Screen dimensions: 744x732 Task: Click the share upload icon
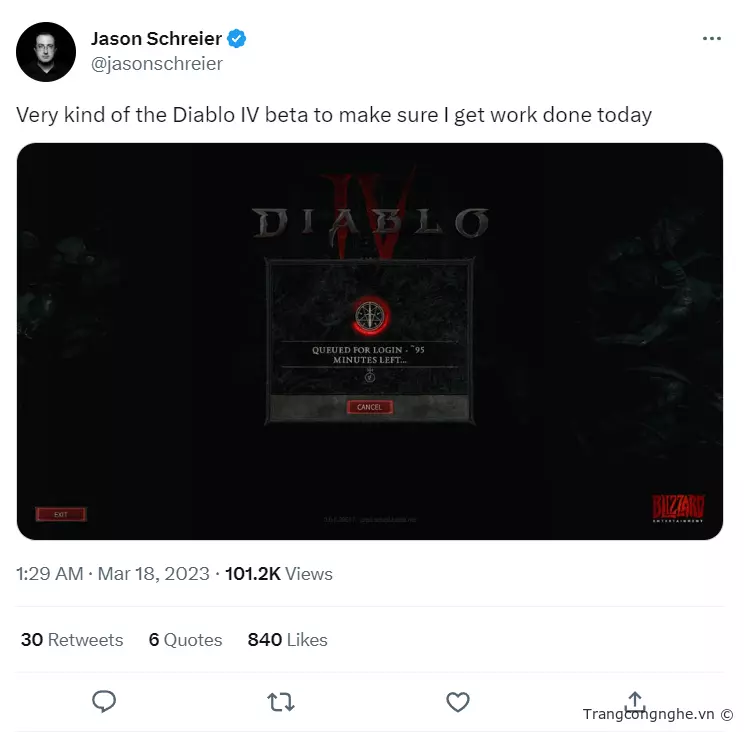tap(635, 701)
